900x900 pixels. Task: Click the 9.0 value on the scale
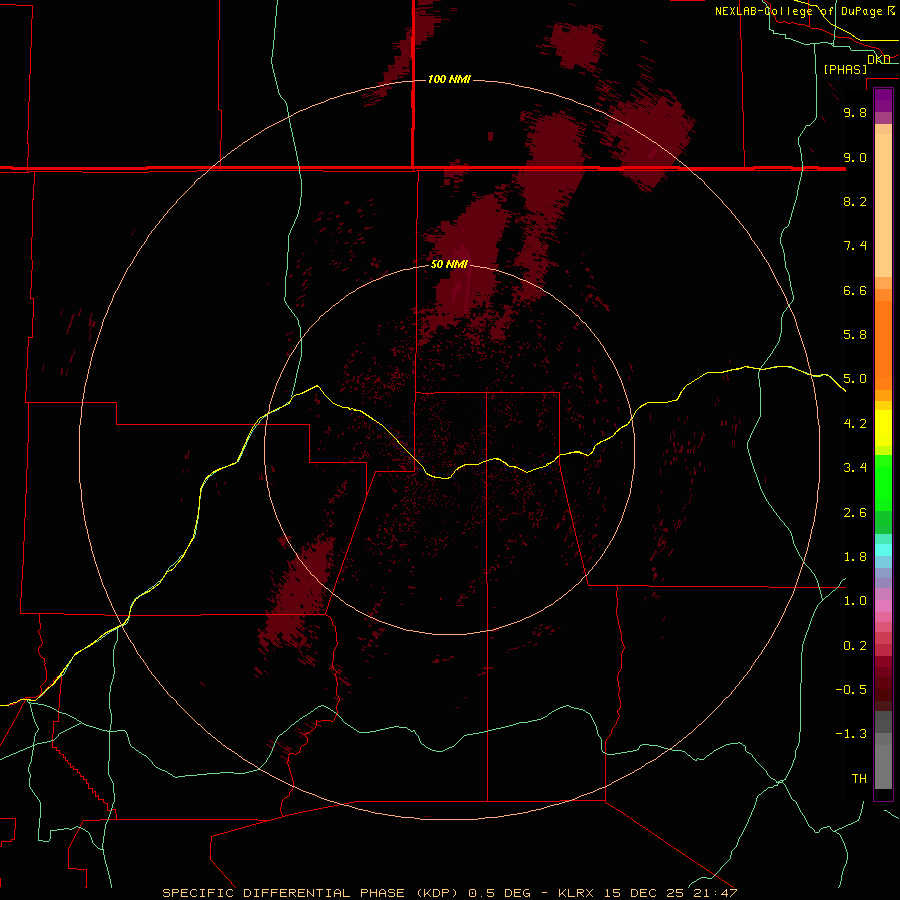click(855, 157)
